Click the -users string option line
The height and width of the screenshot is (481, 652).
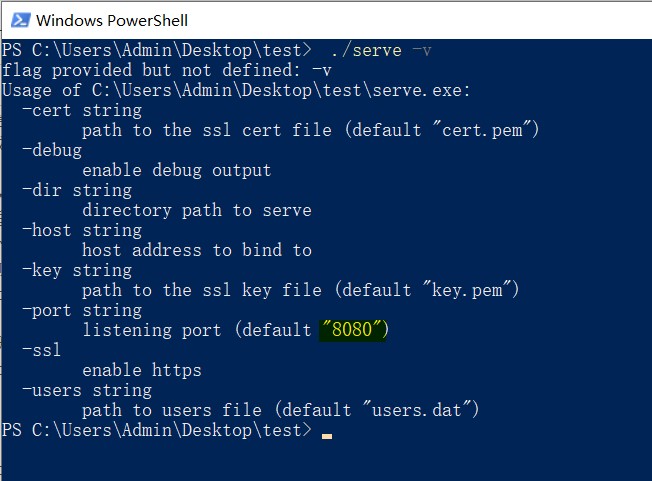pyautogui.click(x=87, y=390)
